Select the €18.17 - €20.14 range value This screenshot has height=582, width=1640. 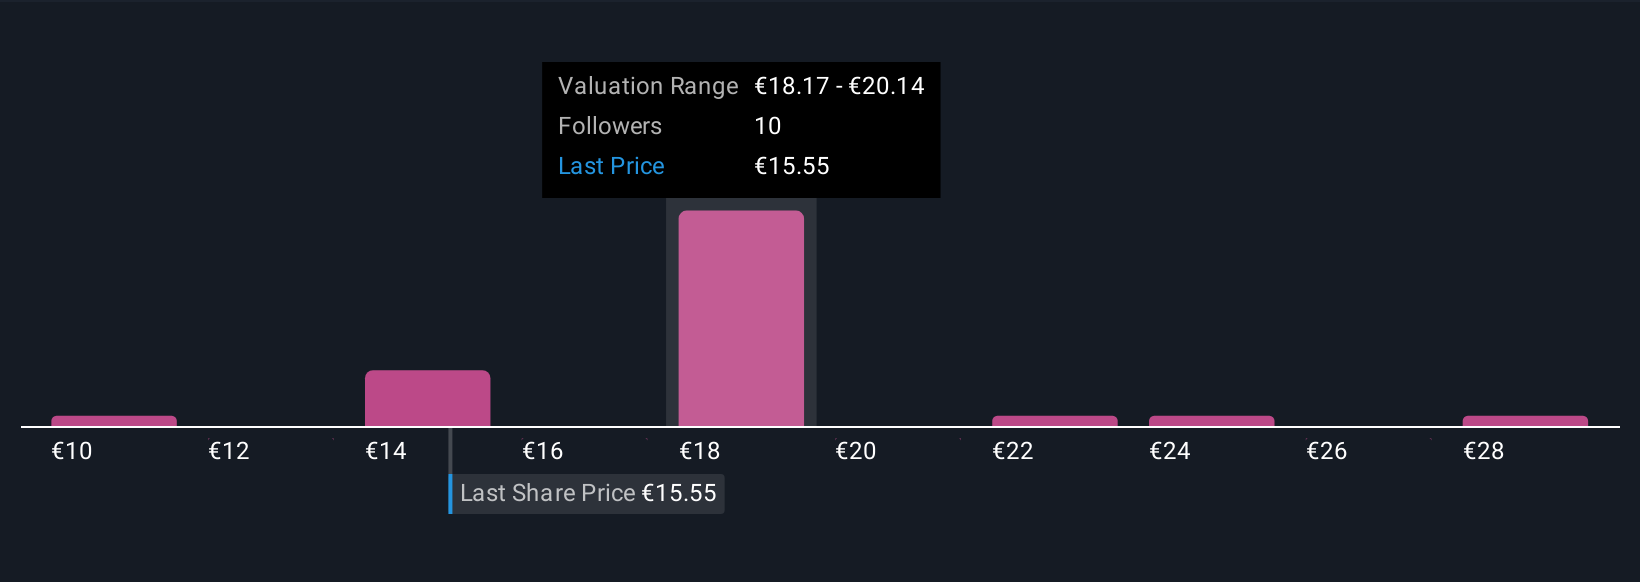click(839, 86)
